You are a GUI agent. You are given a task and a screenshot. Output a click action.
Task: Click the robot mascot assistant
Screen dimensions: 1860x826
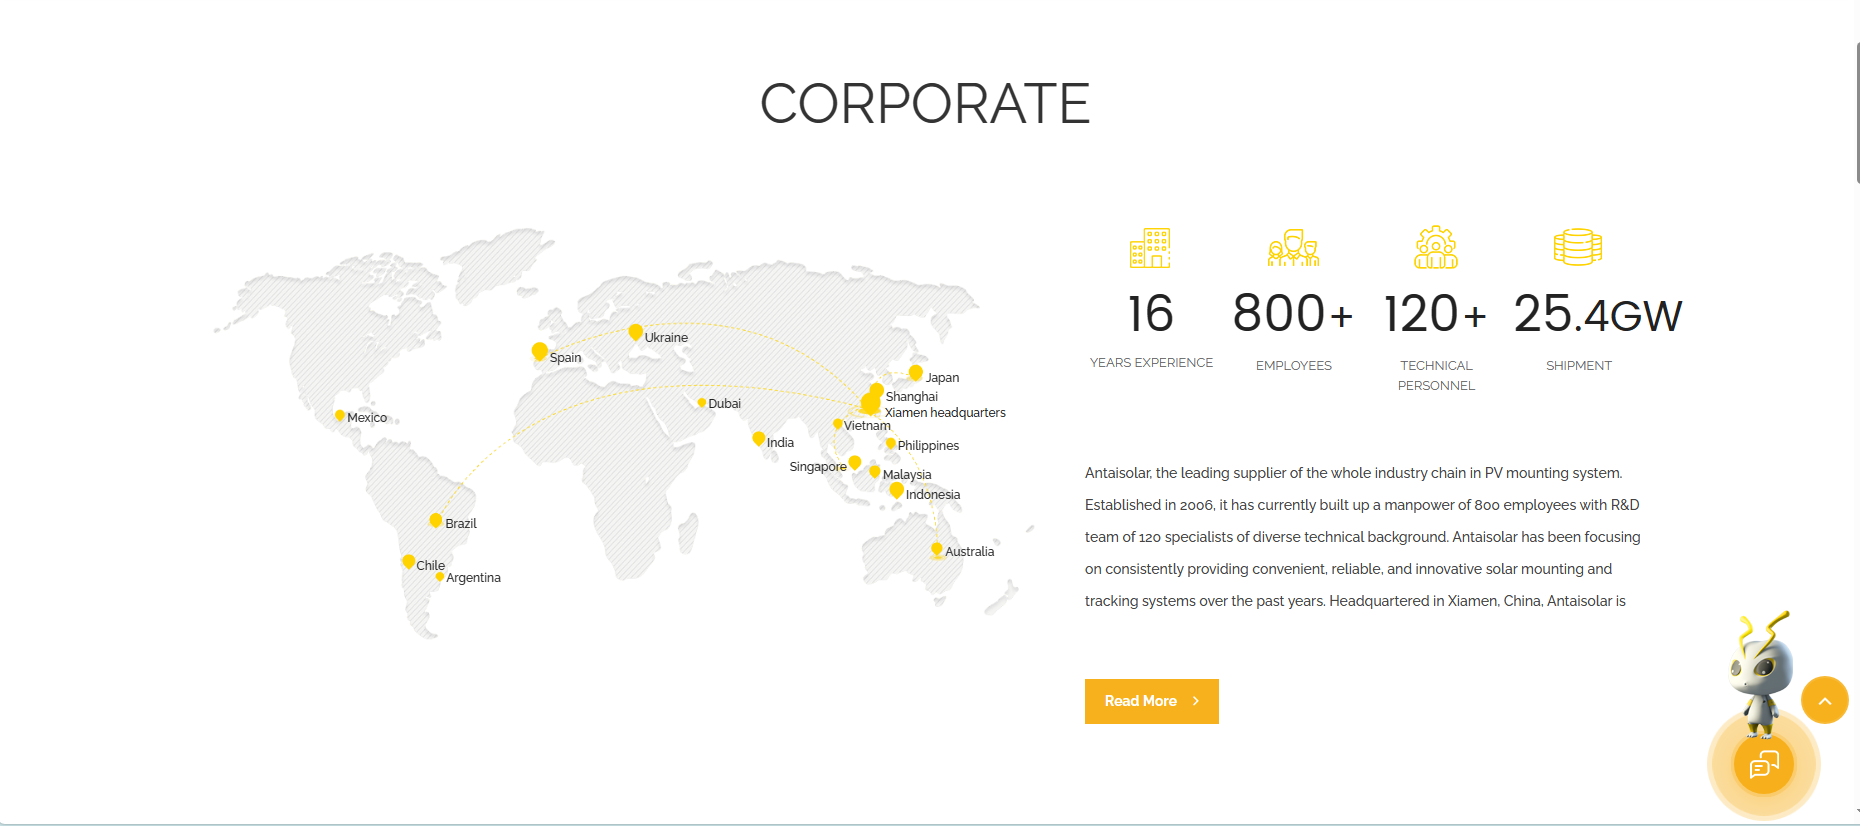click(x=1762, y=675)
